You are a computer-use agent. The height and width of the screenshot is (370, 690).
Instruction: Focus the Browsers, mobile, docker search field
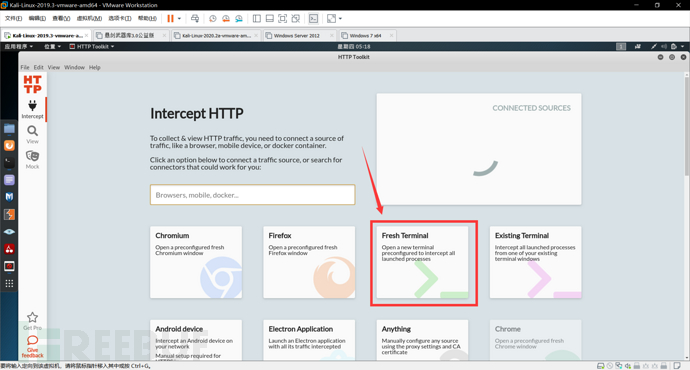(253, 194)
